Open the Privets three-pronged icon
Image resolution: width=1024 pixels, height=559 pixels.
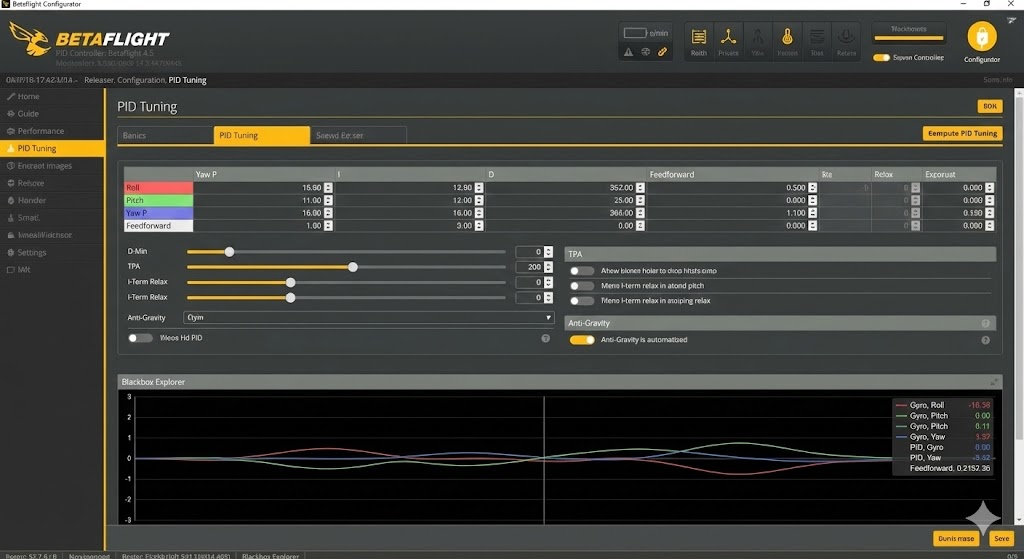tap(728, 42)
